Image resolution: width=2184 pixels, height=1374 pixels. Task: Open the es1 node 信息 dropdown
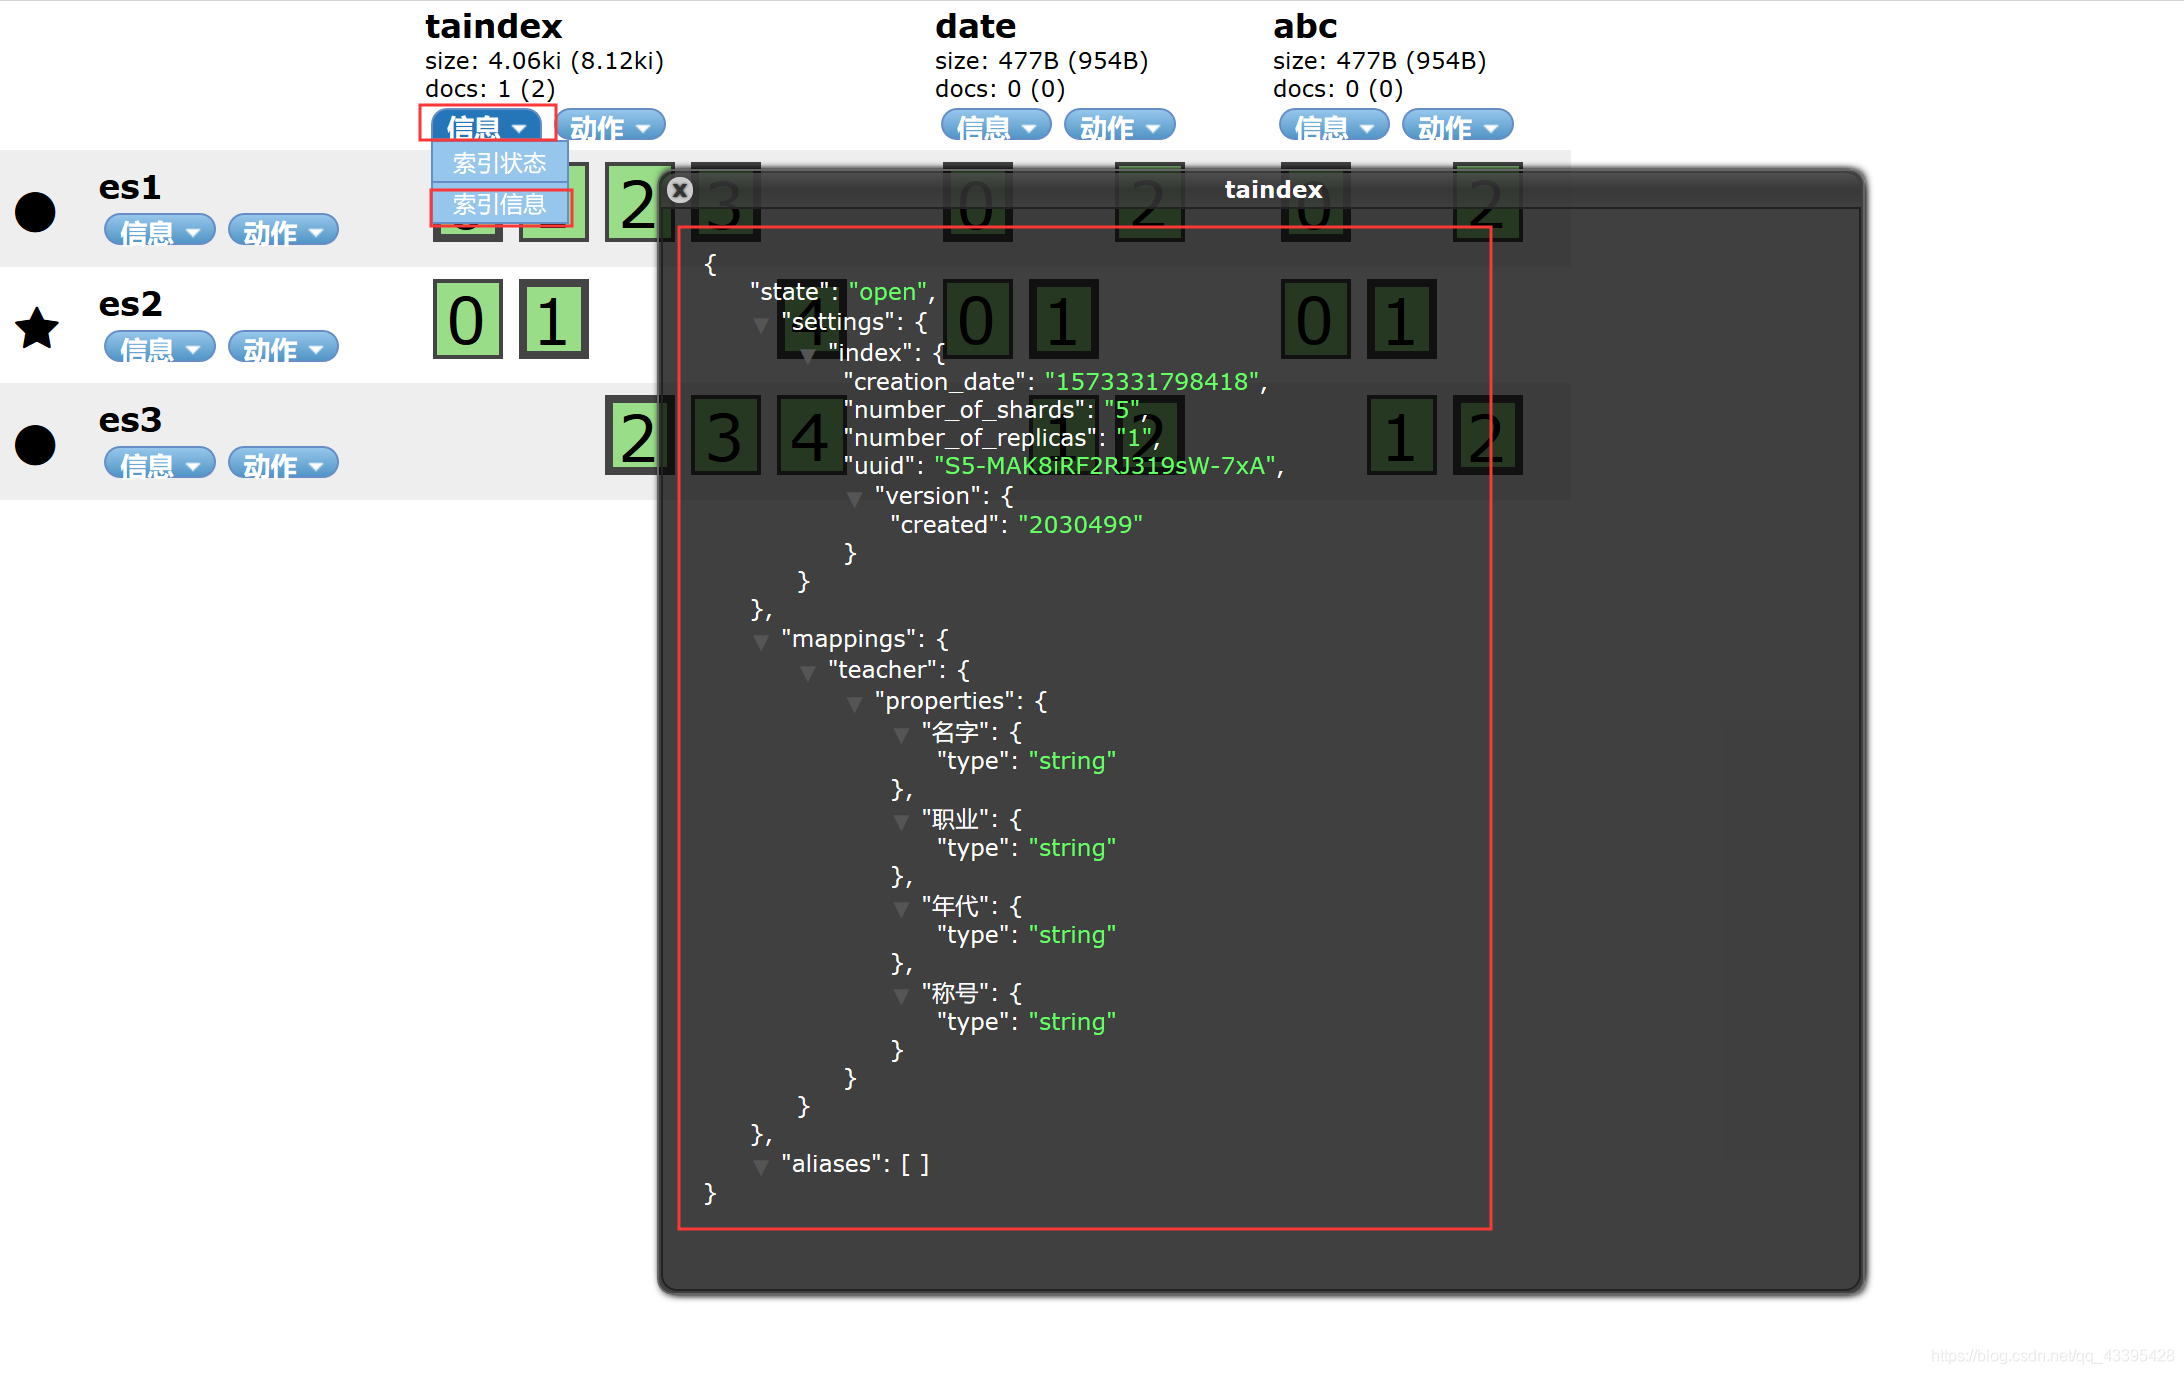[160, 231]
